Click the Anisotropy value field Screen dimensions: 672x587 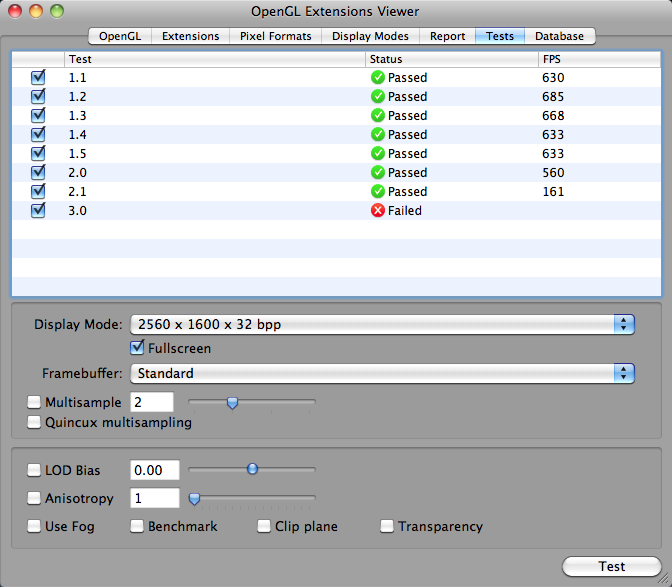[155, 498]
